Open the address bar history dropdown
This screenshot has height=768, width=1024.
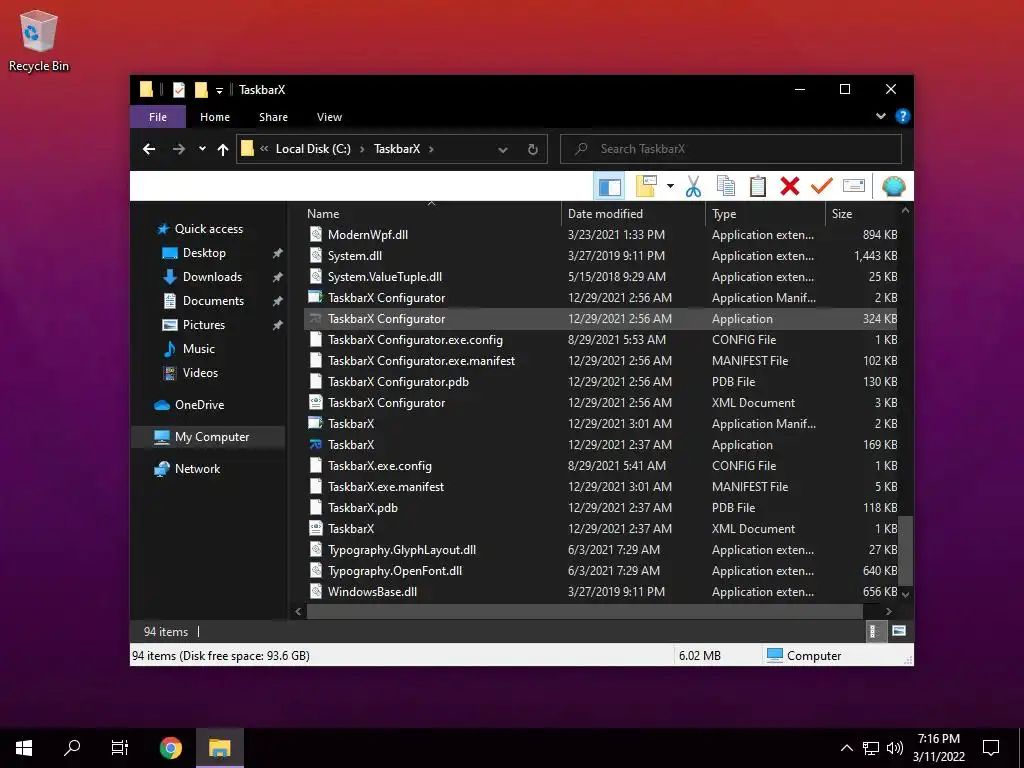point(503,150)
